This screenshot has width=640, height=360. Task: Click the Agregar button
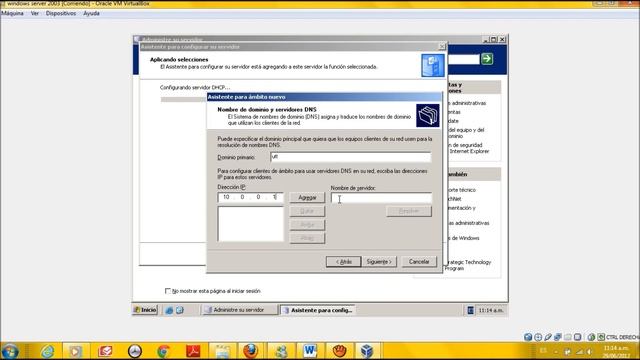coord(307,198)
